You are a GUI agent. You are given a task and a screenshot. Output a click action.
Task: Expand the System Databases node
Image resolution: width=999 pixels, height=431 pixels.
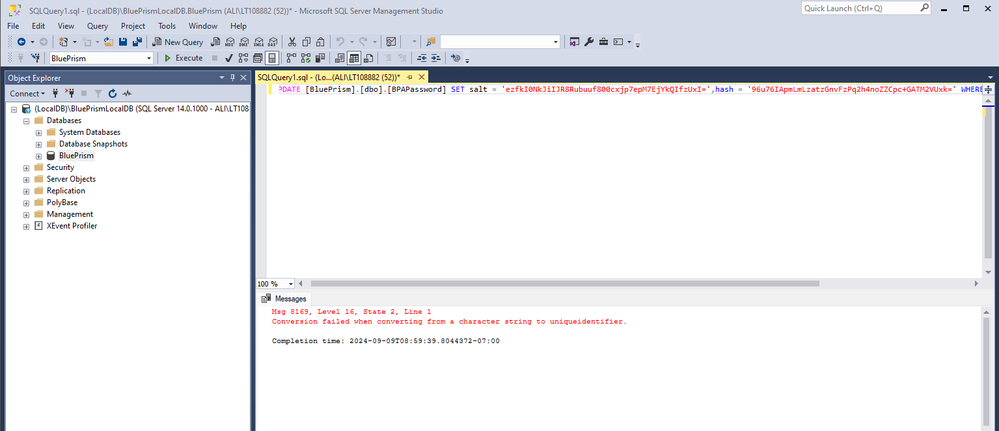[x=38, y=132]
